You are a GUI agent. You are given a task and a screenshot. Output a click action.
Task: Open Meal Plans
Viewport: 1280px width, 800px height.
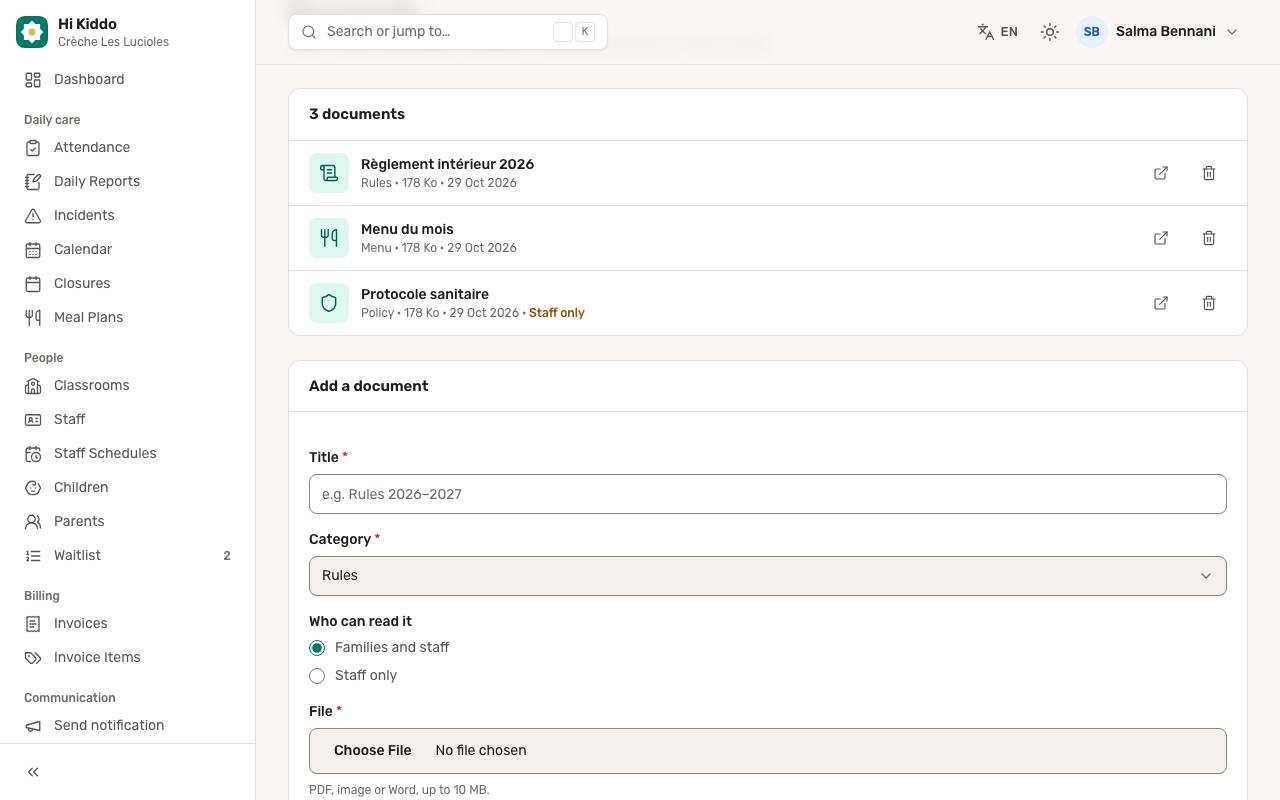click(x=128, y=317)
